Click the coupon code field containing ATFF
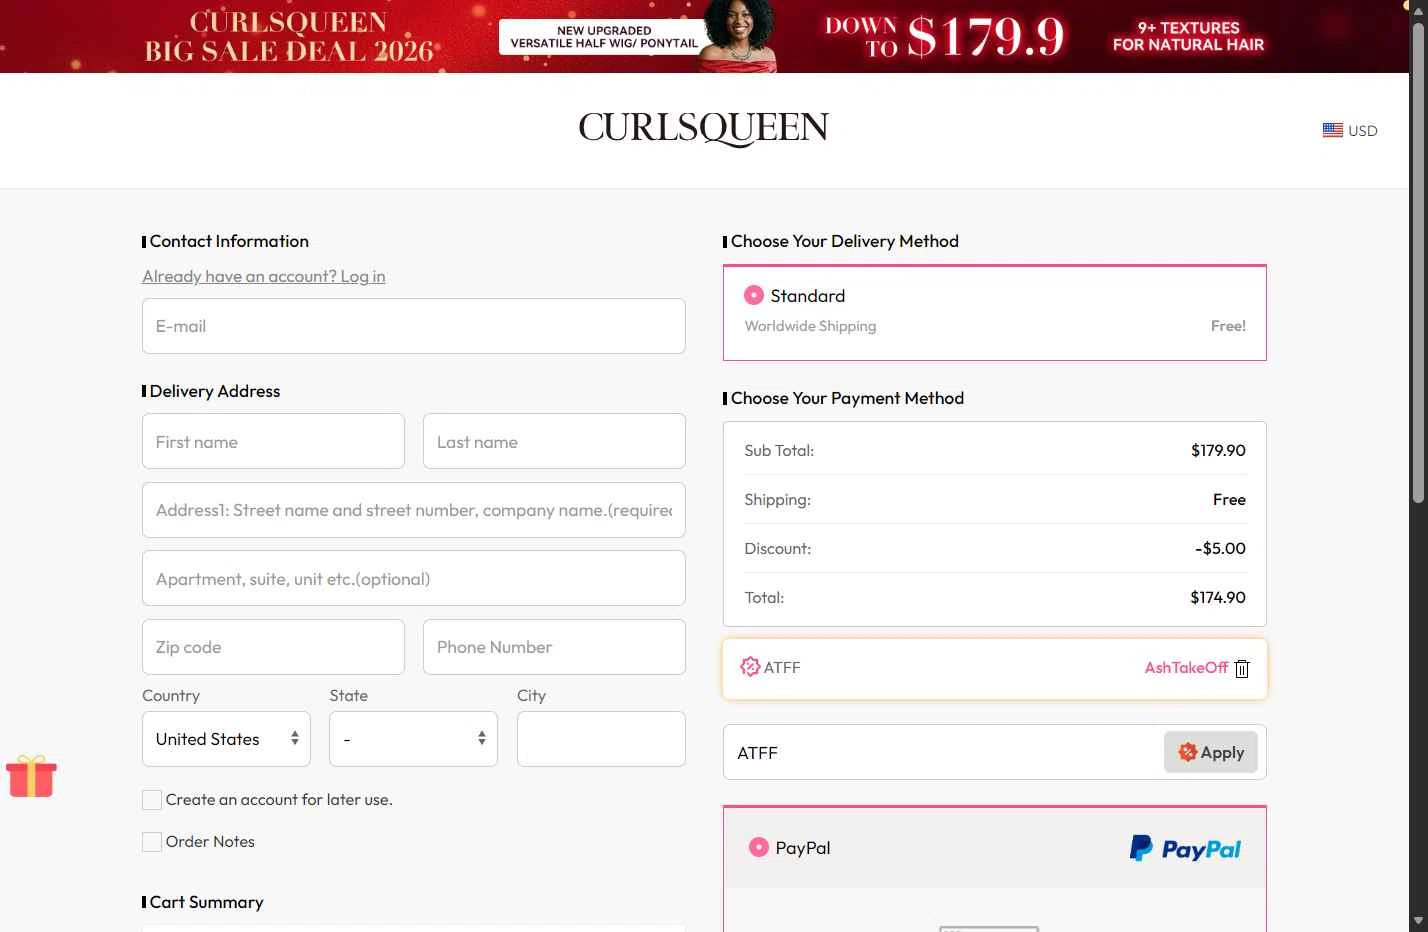Screen dimensions: 1428x932 pos(944,752)
